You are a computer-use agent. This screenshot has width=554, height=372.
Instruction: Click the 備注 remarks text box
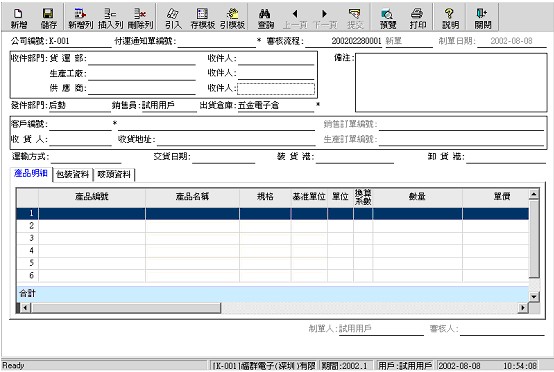click(451, 83)
